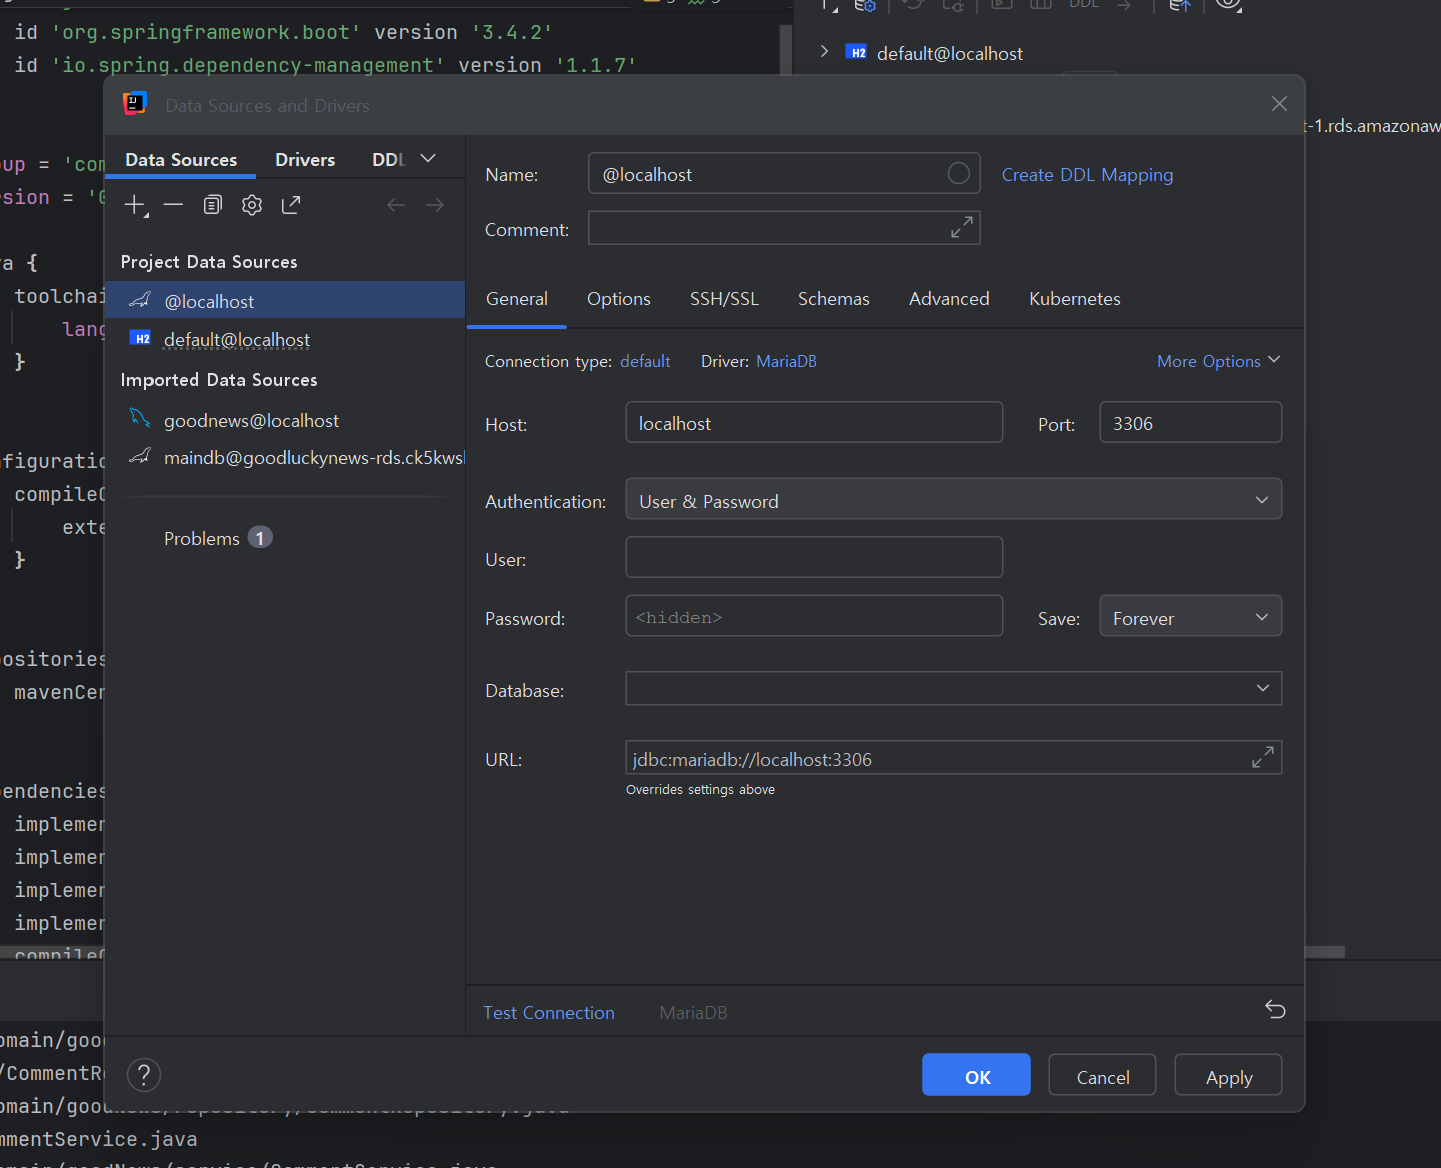
Task: Click MariaDB icon next to @localhost
Action: pos(140,300)
